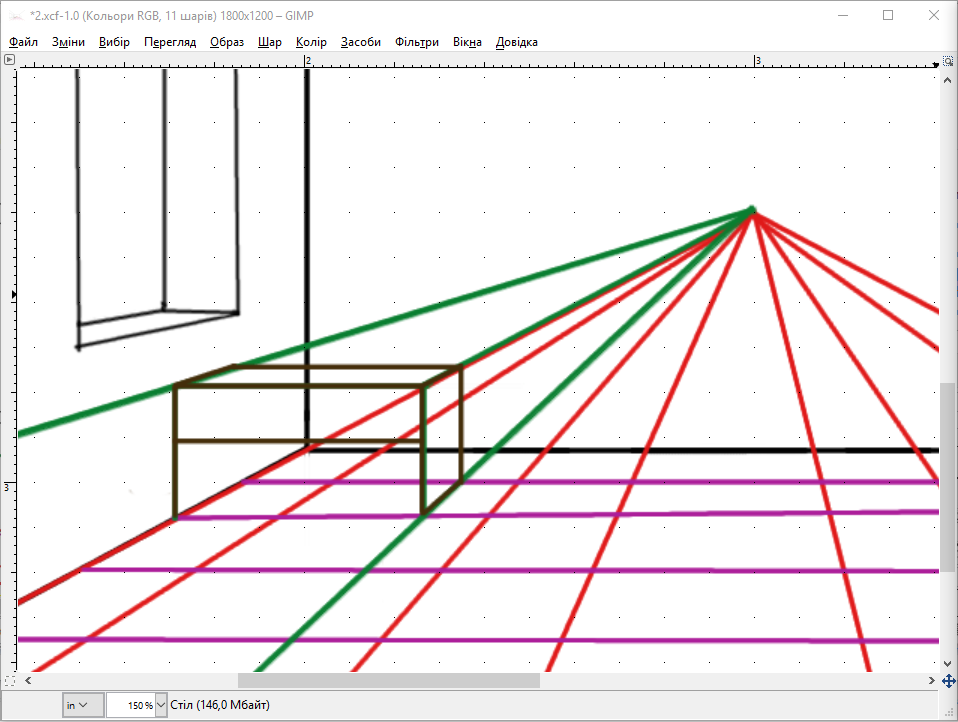Open the Шар menu
958x722 pixels.
(x=269, y=42)
